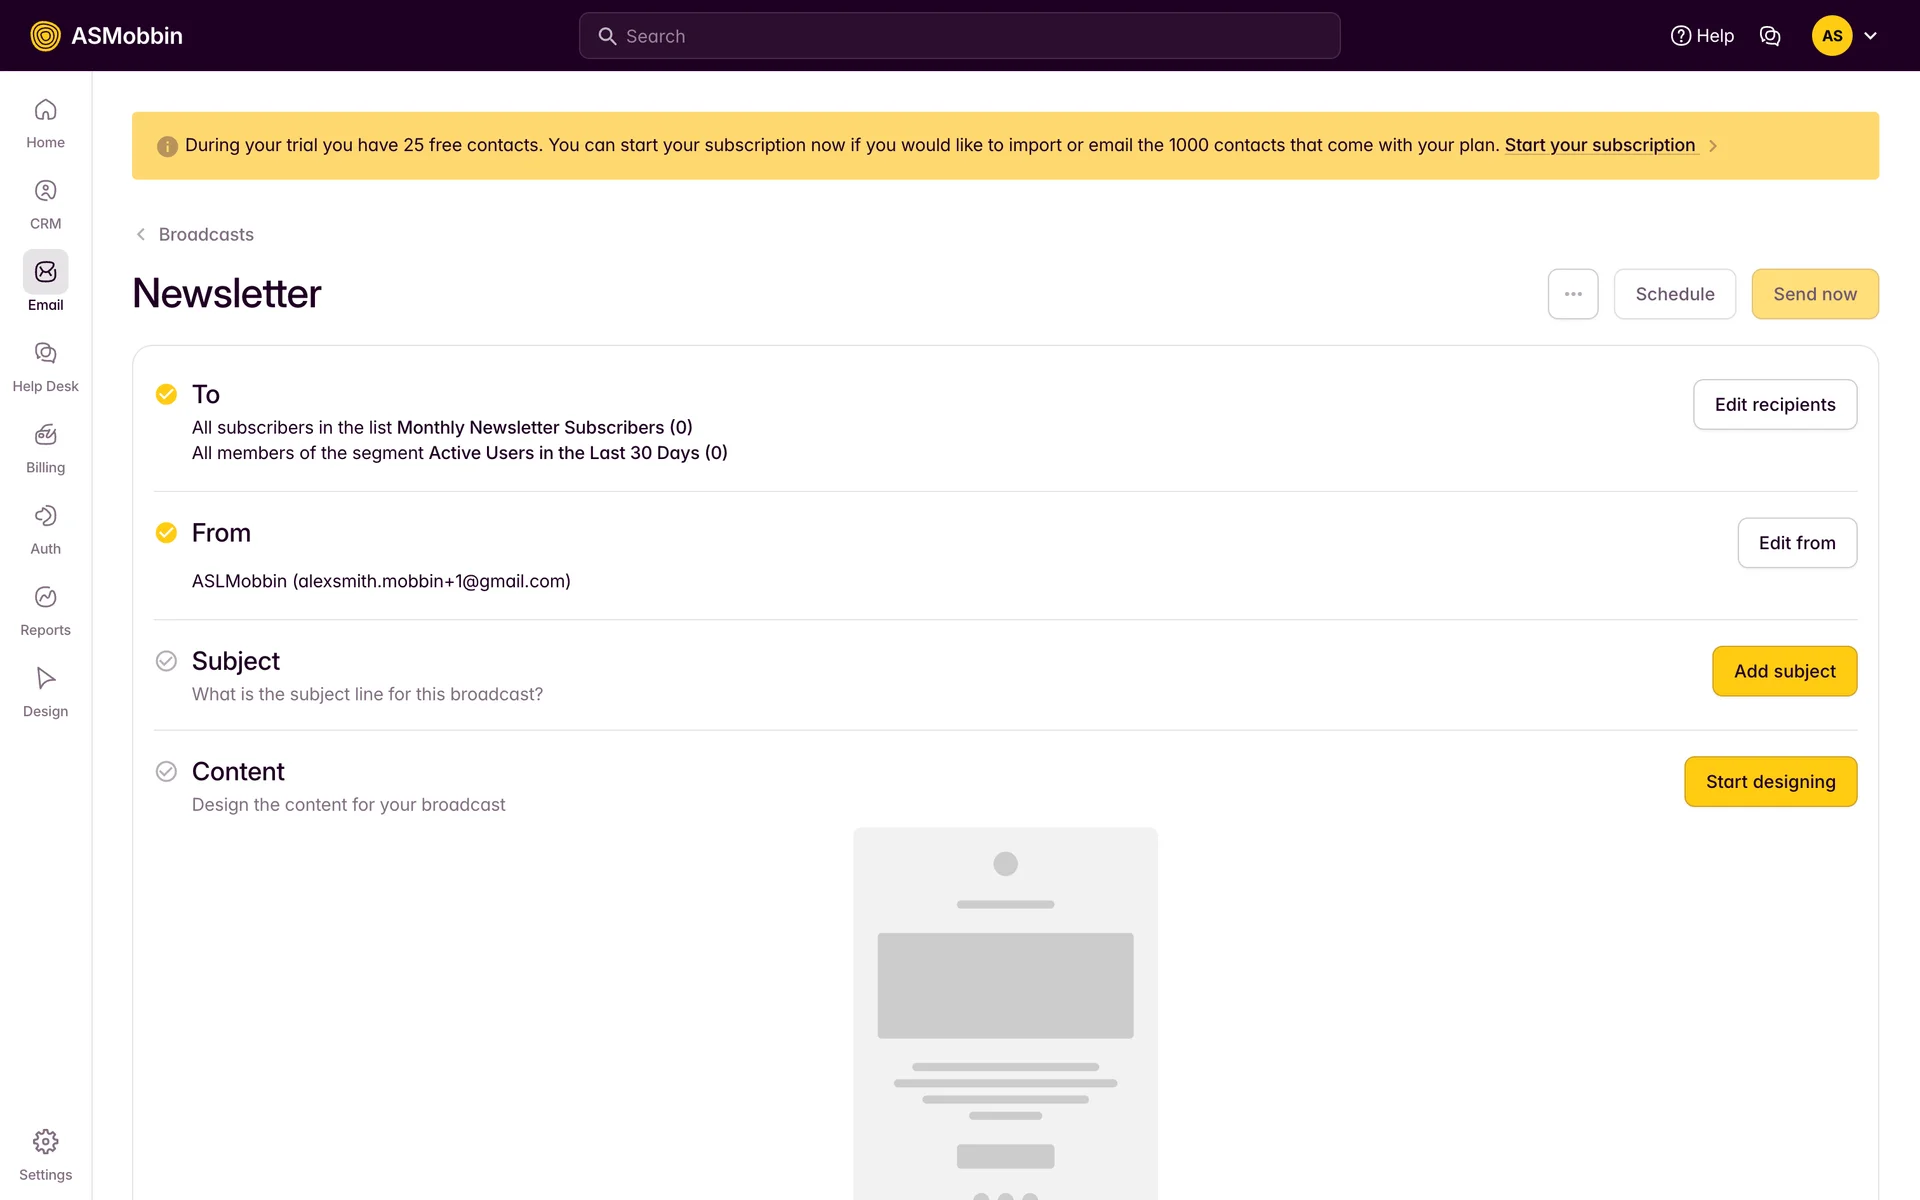
Task: Click the Search input field
Action: pos(960,36)
